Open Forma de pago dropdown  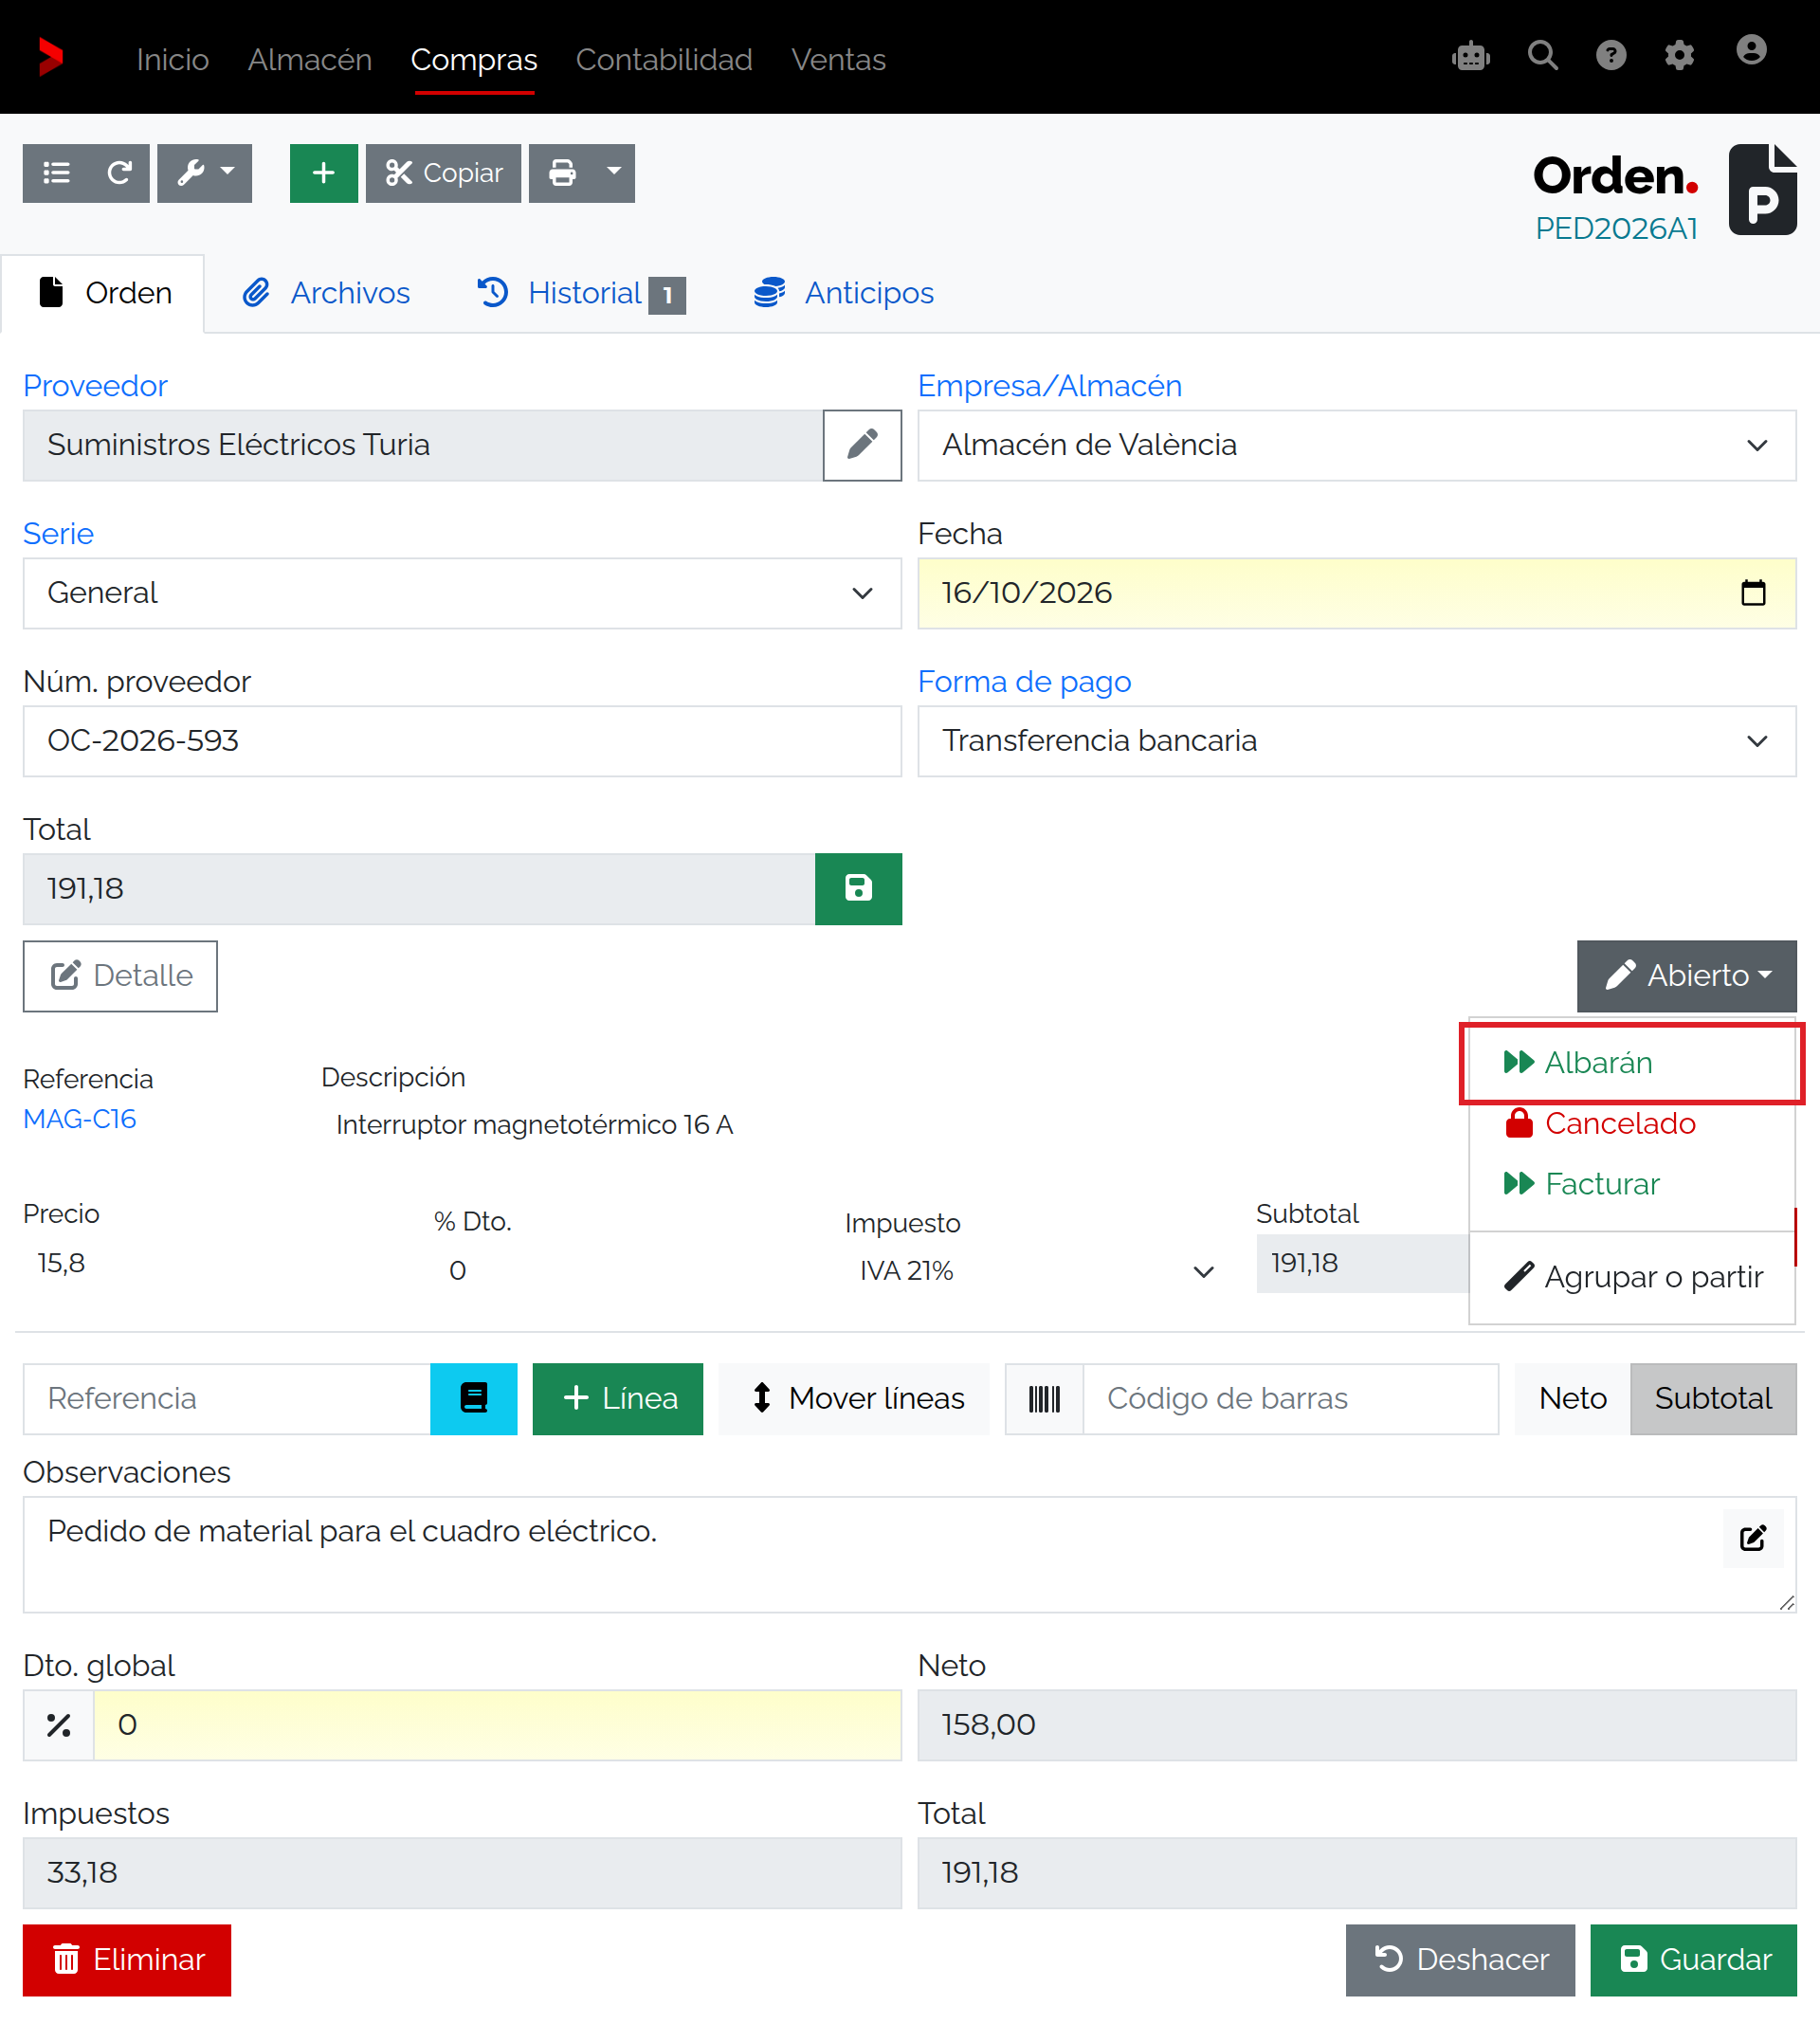1357,741
